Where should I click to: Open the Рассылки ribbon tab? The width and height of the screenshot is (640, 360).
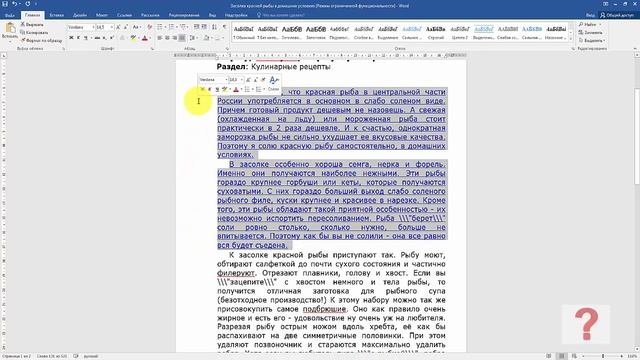pos(150,15)
